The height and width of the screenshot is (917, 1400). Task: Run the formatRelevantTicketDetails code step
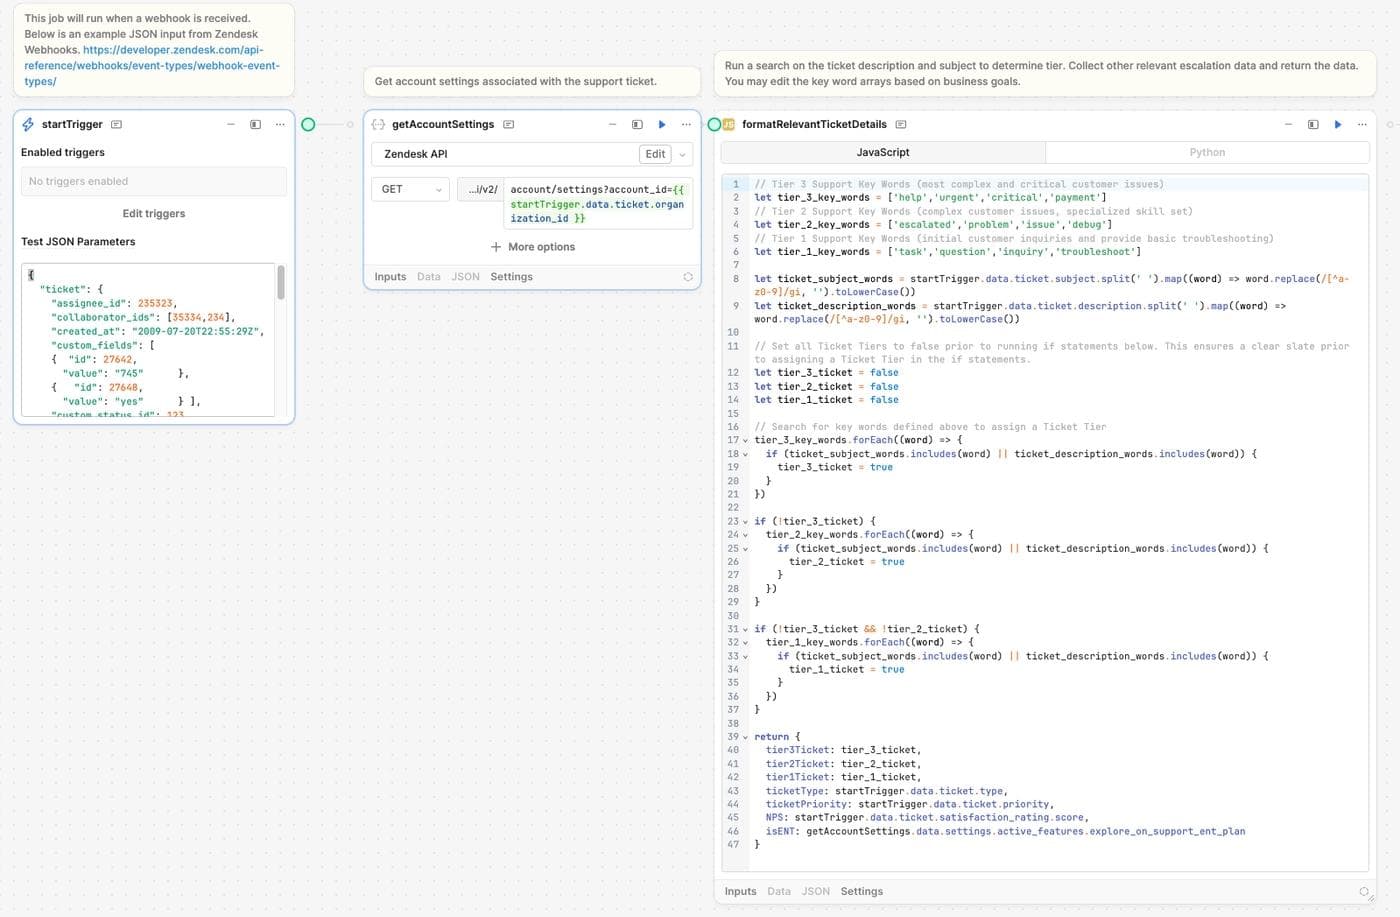(x=1338, y=124)
